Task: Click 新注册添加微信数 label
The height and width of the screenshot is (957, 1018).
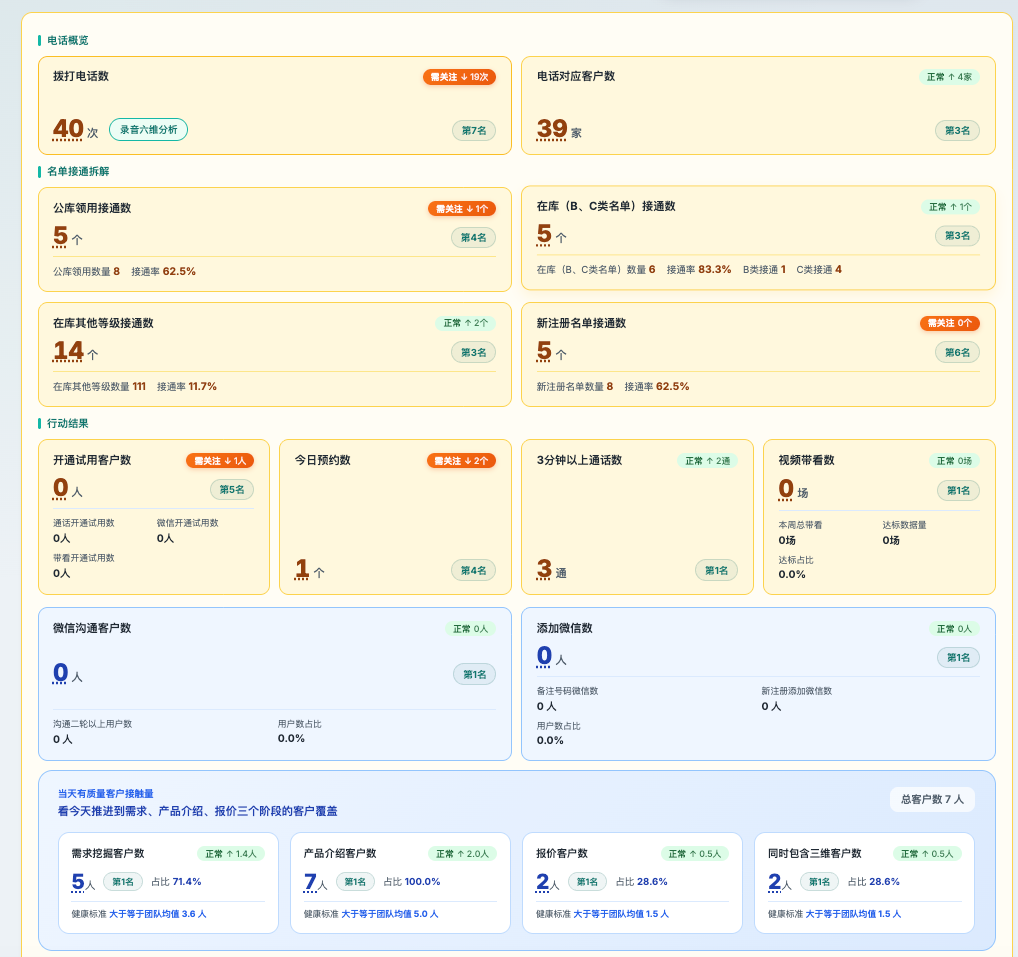Action: point(797,691)
